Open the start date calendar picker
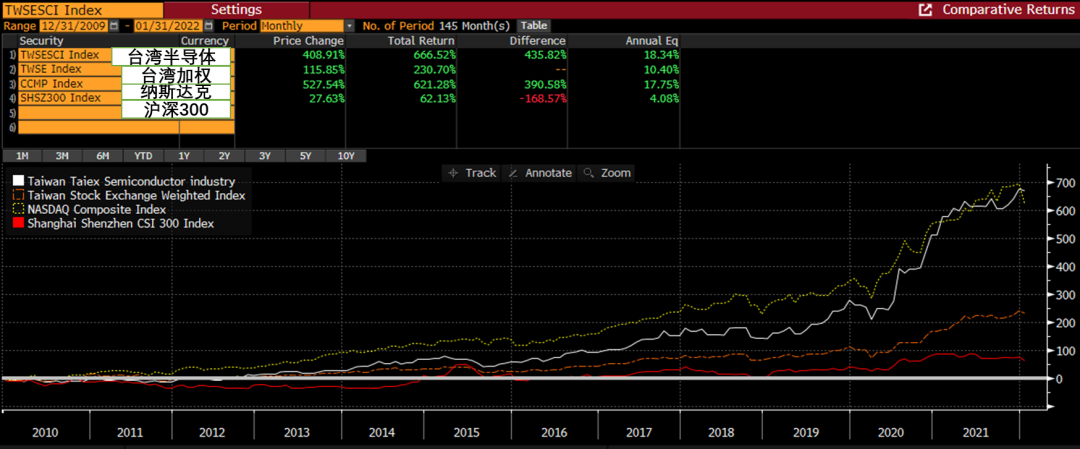 [114, 26]
